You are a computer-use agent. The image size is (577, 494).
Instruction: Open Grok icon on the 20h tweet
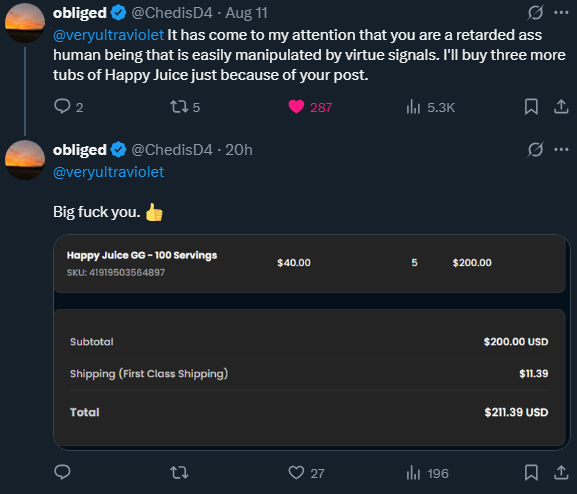pyautogui.click(x=535, y=149)
